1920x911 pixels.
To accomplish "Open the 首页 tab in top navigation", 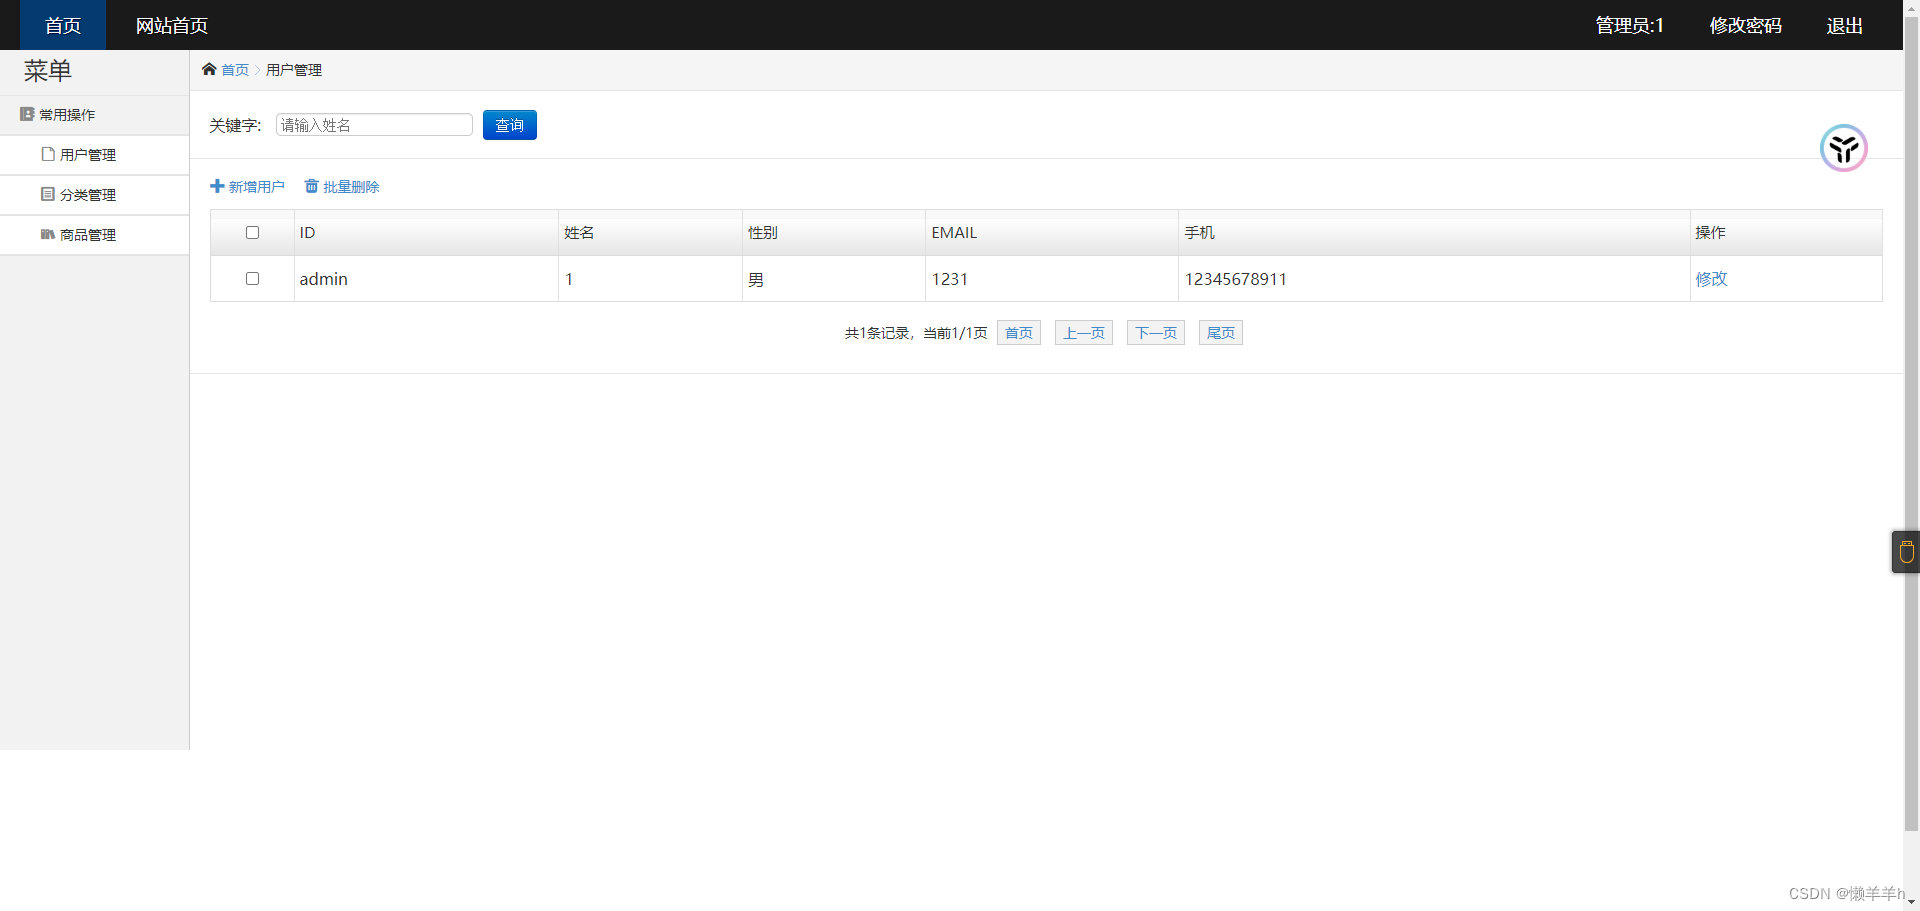I will 63,25.
